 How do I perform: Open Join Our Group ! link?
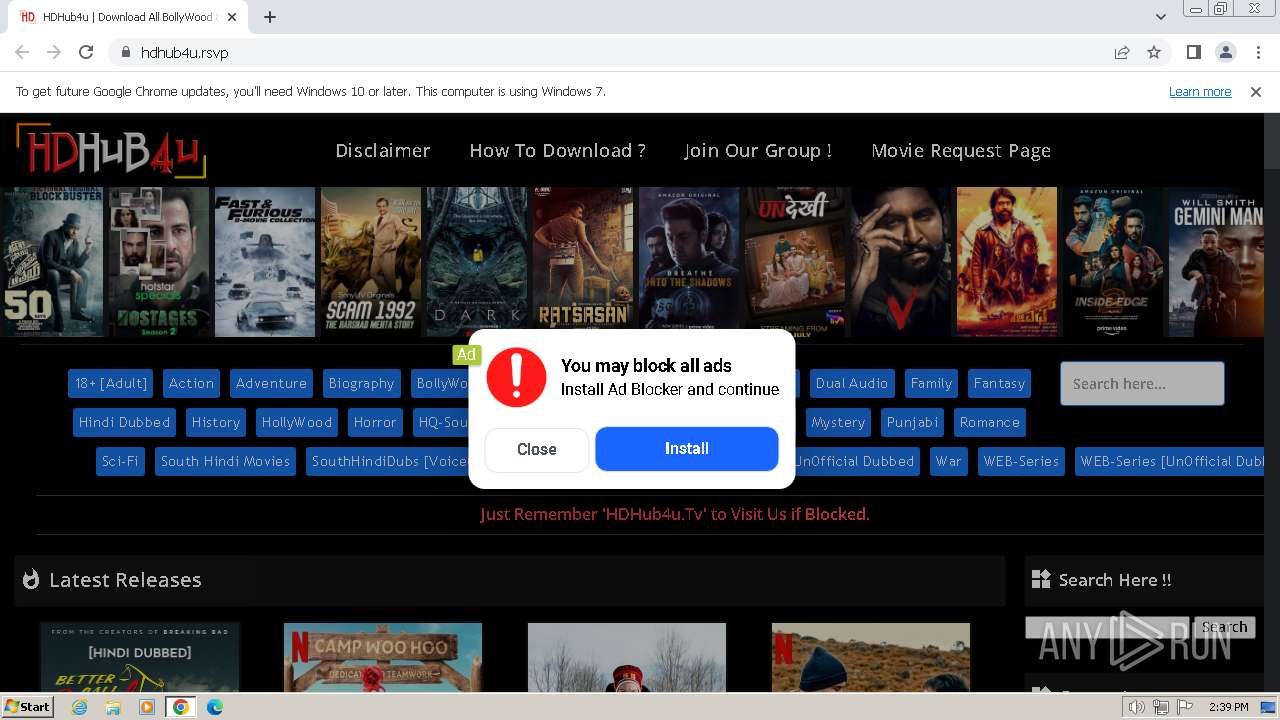pyautogui.click(x=758, y=150)
